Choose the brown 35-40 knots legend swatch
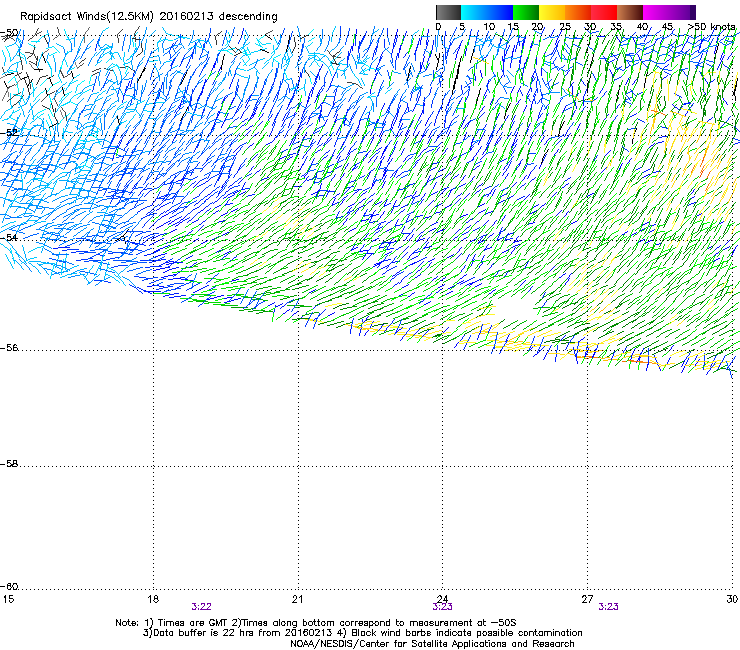The height and width of the screenshot is (650, 740). coord(630,12)
